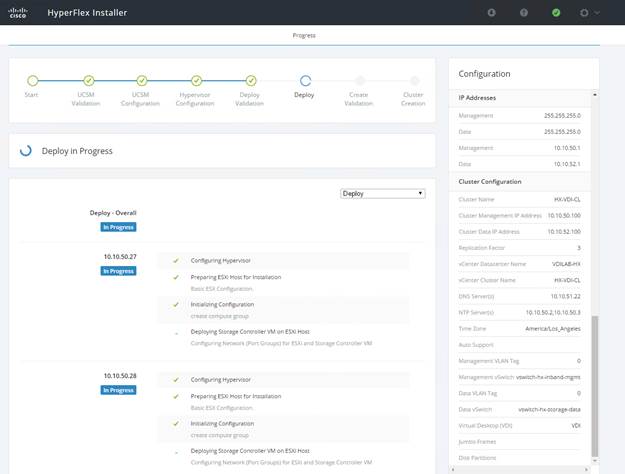Click the Deploy step spinner circle
The image size is (625, 474).
[x=305, y=81]
